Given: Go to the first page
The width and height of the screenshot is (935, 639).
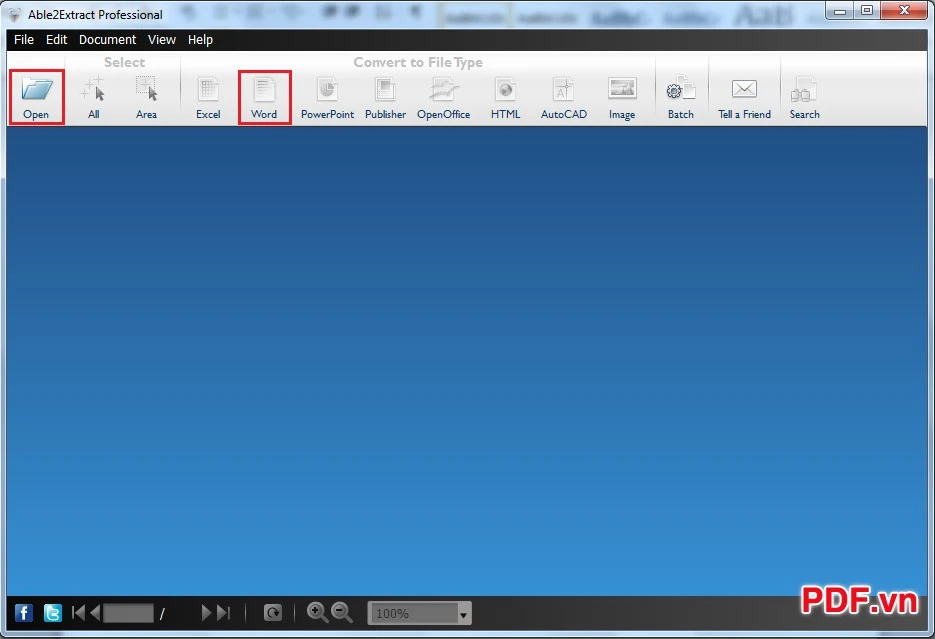Looking at the screenshot, I should coord(78,613).
